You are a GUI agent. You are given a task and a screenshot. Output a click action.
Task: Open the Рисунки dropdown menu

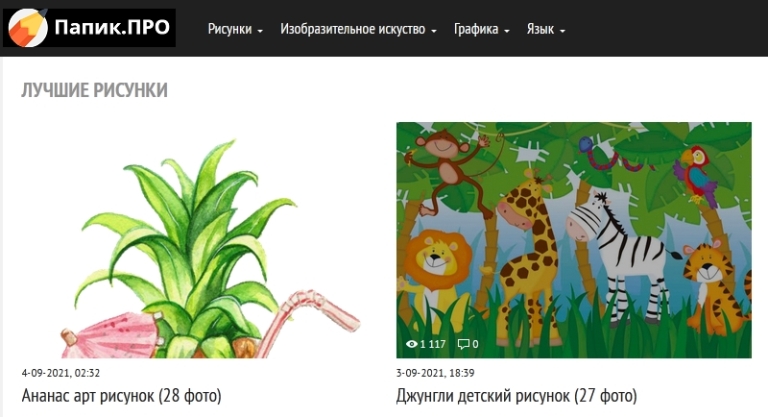click(235, 29)
